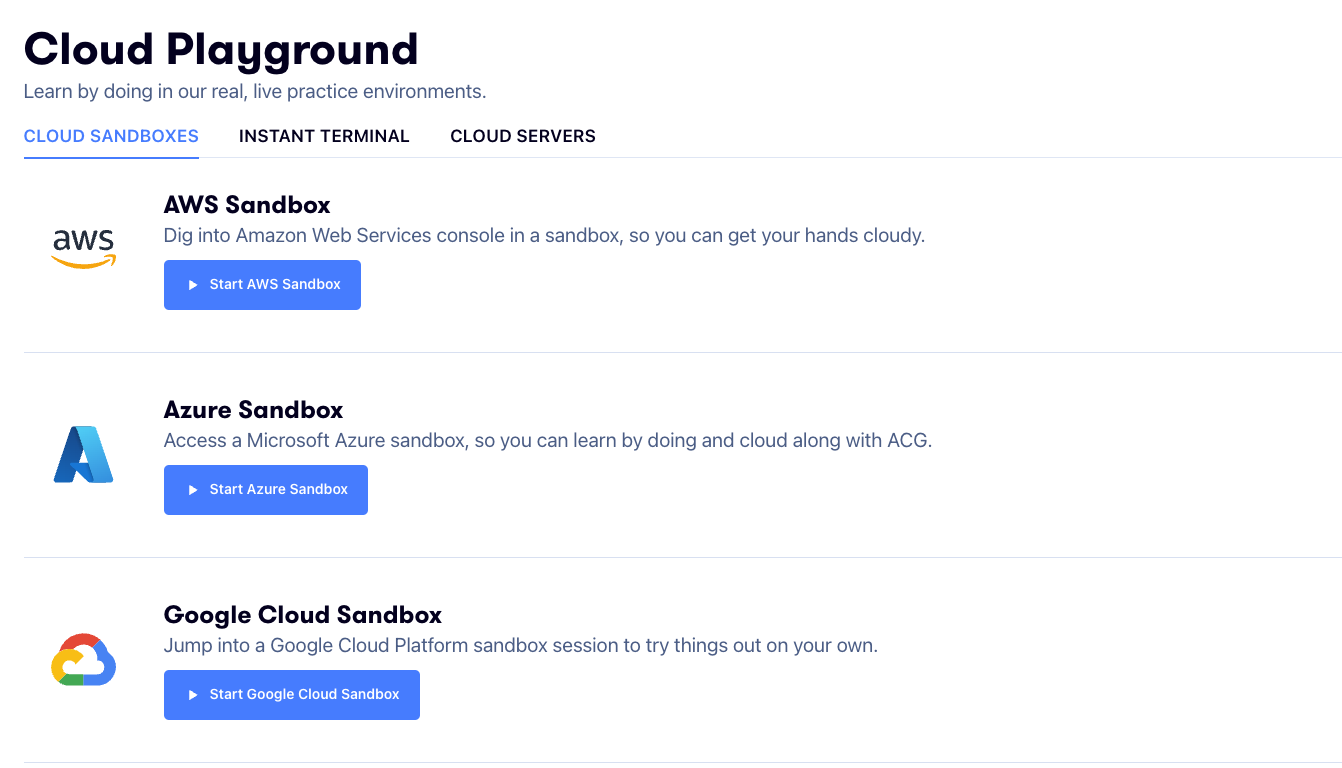The width and height of the screenshot is (1342, 768).
Task: Click the Google Cloud Sandbox heading
Action: click(302, 615)
